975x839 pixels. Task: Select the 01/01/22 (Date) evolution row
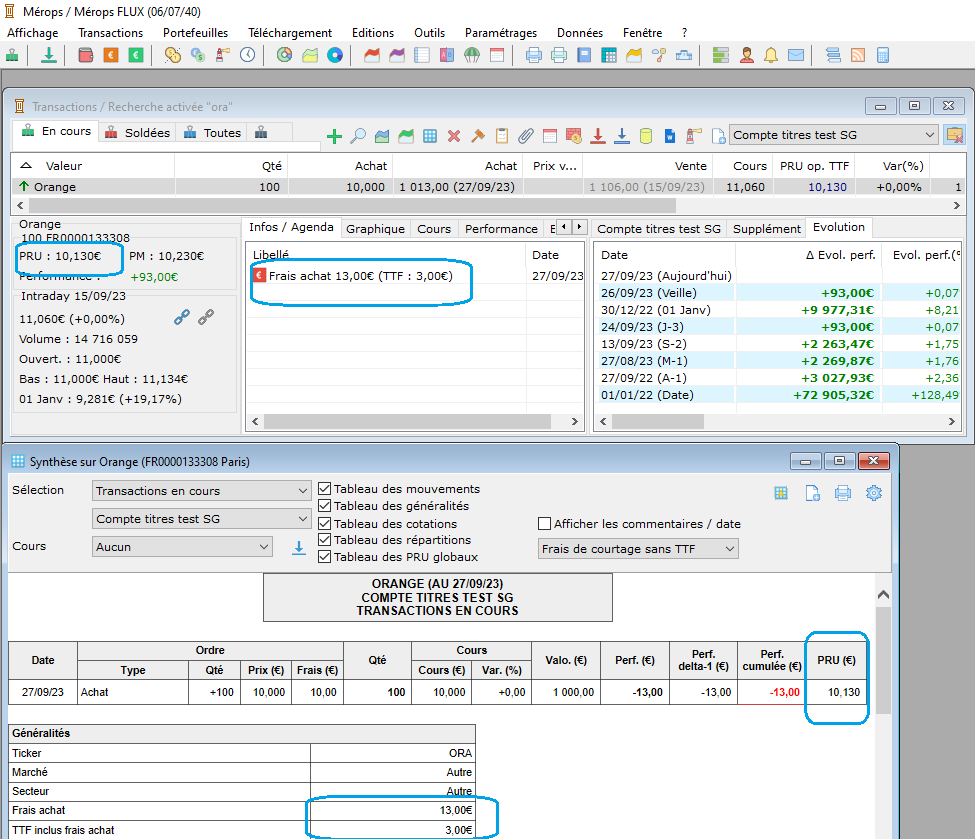coord(779,395)
